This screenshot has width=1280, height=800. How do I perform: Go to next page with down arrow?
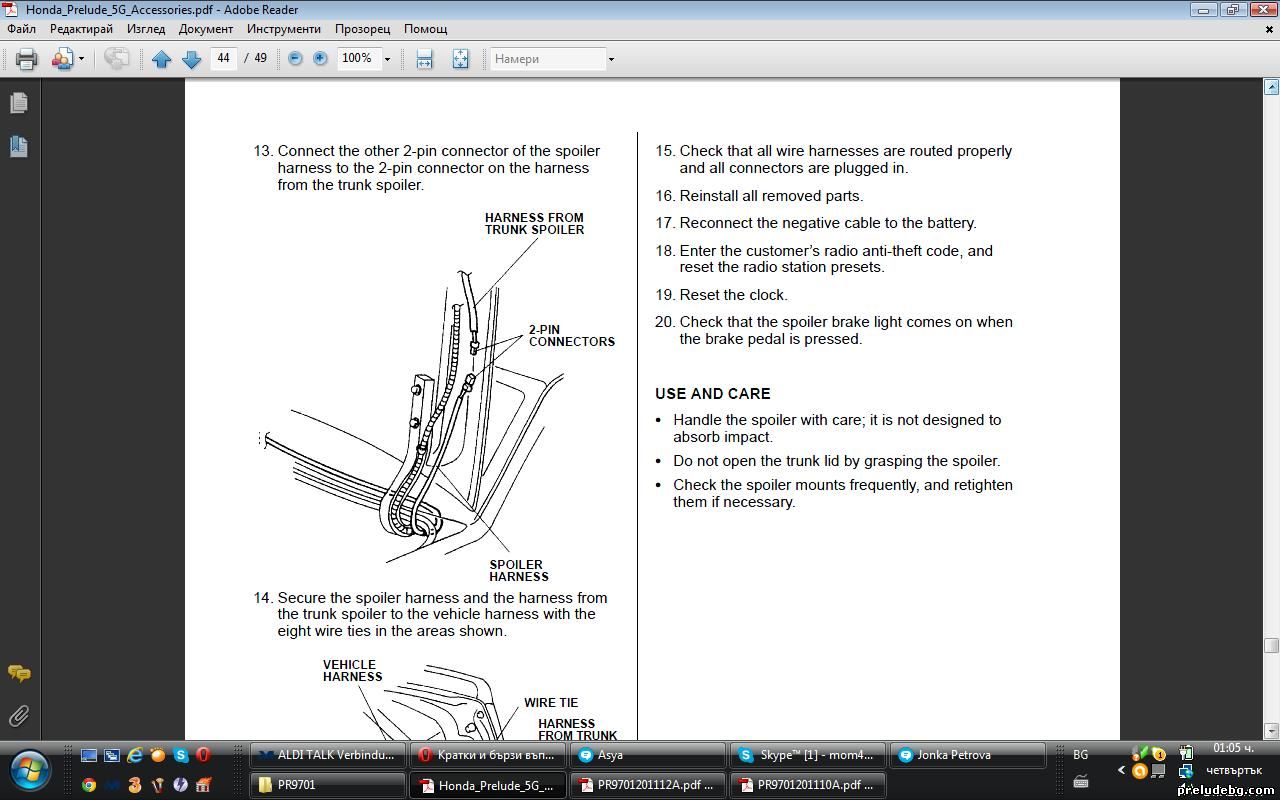pos(191,59)
